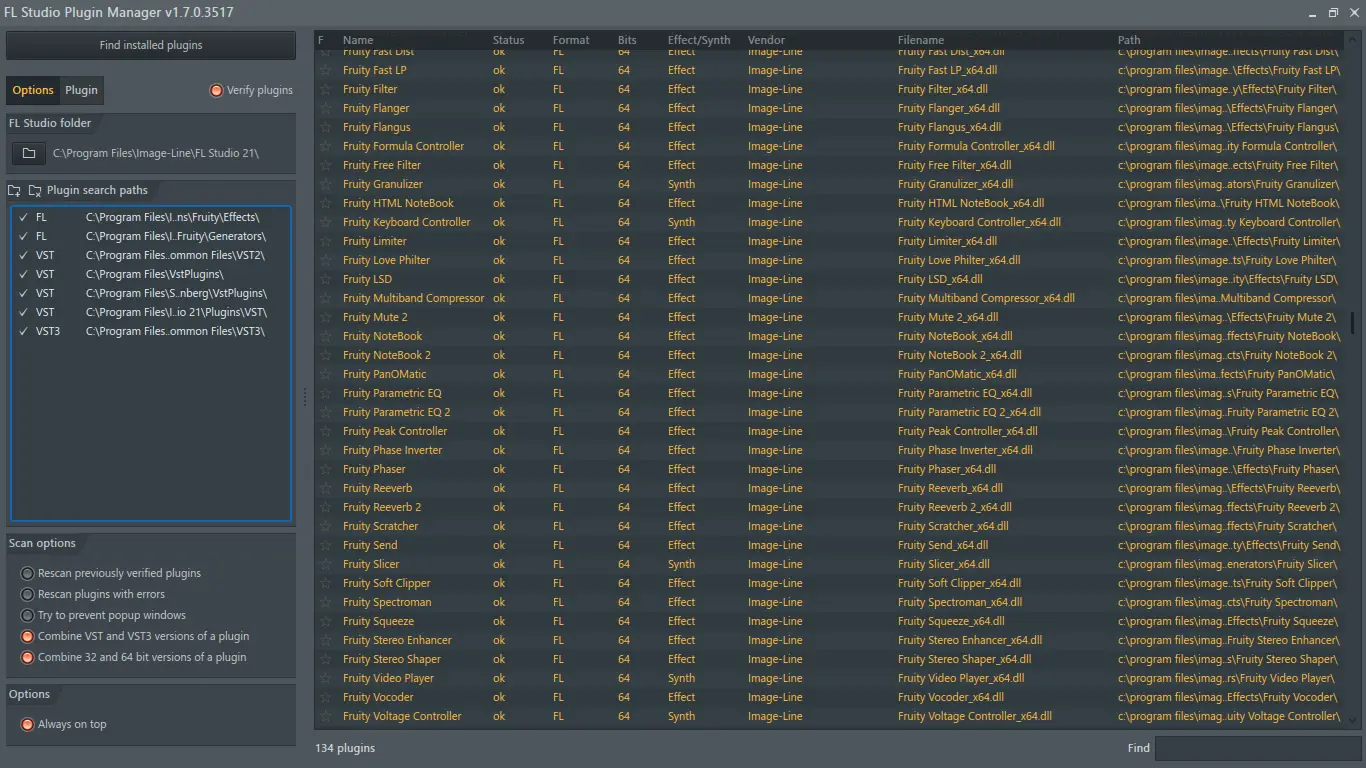Screen dimensions: 1366x768
Task: Select the Fruity Parametric EQ 2 row
Action: [x=830, y=412]
